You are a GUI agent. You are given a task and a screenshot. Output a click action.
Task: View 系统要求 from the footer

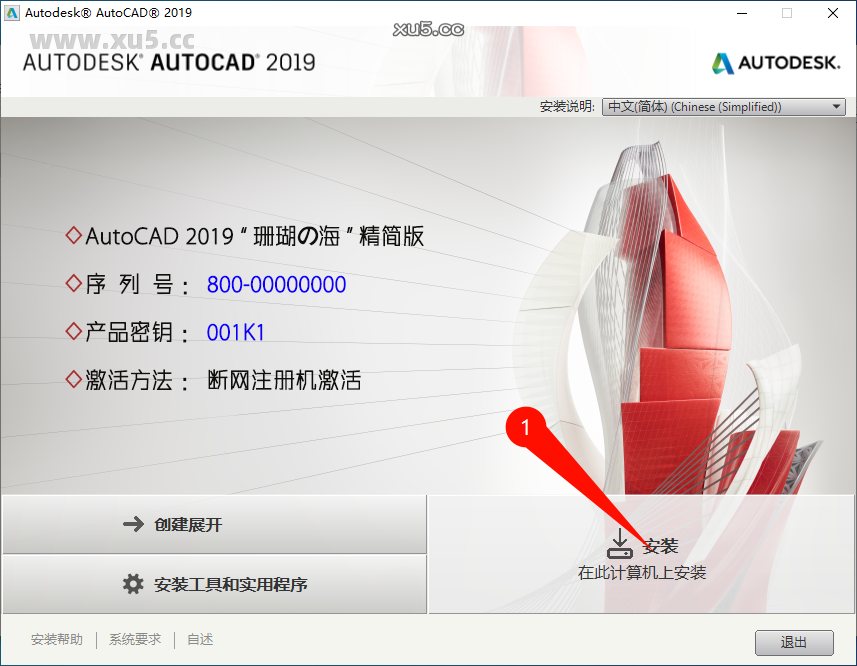click(x=134, y=639)
